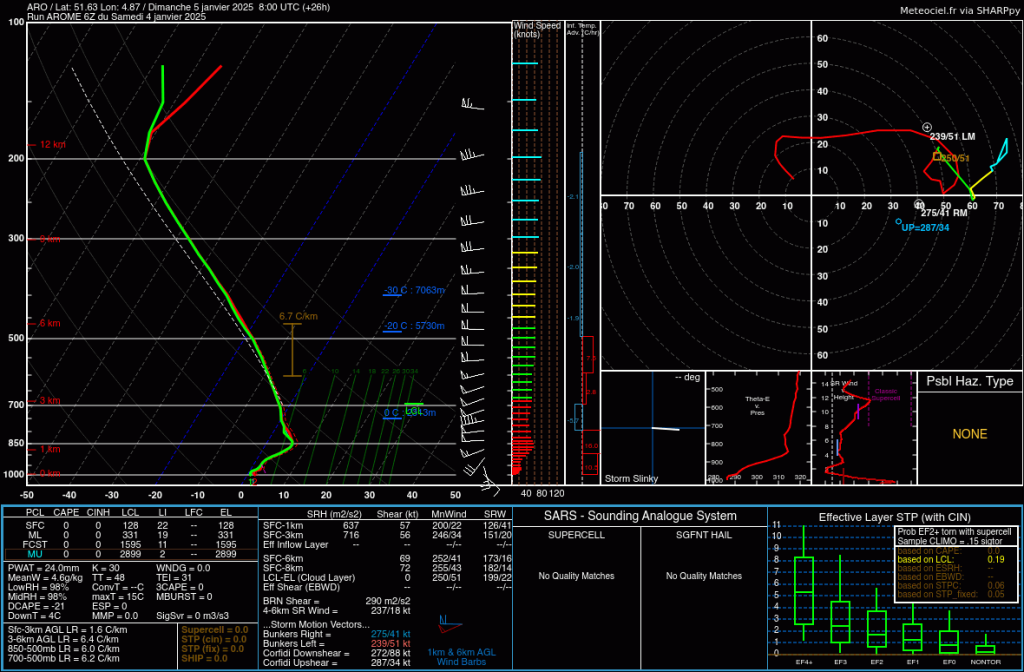
Task: Click the 'DCAPE = -21' value
Action: click(x=38, y=606)
